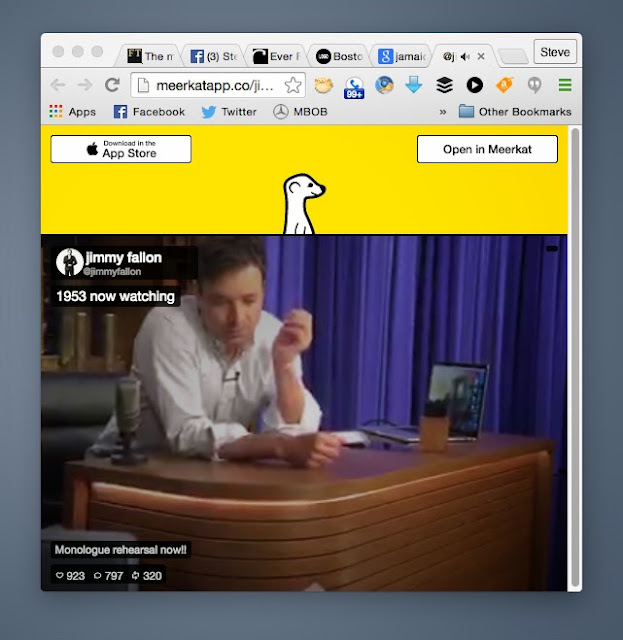Click jimmy fallon's profile avatar
The height and width of the screenshot is (640, 623).
(70, 262)
